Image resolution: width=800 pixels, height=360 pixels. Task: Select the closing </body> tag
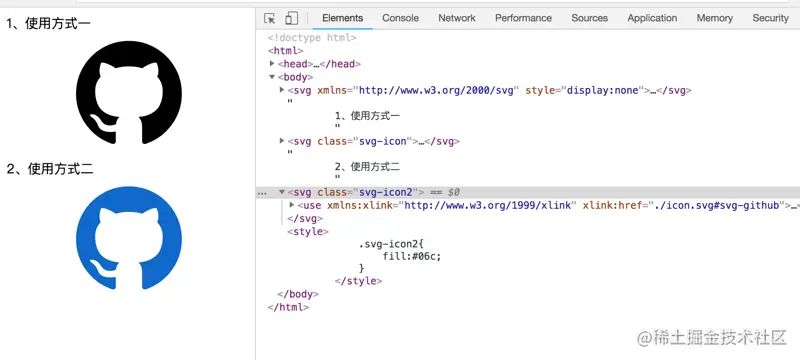pos(298,294)
